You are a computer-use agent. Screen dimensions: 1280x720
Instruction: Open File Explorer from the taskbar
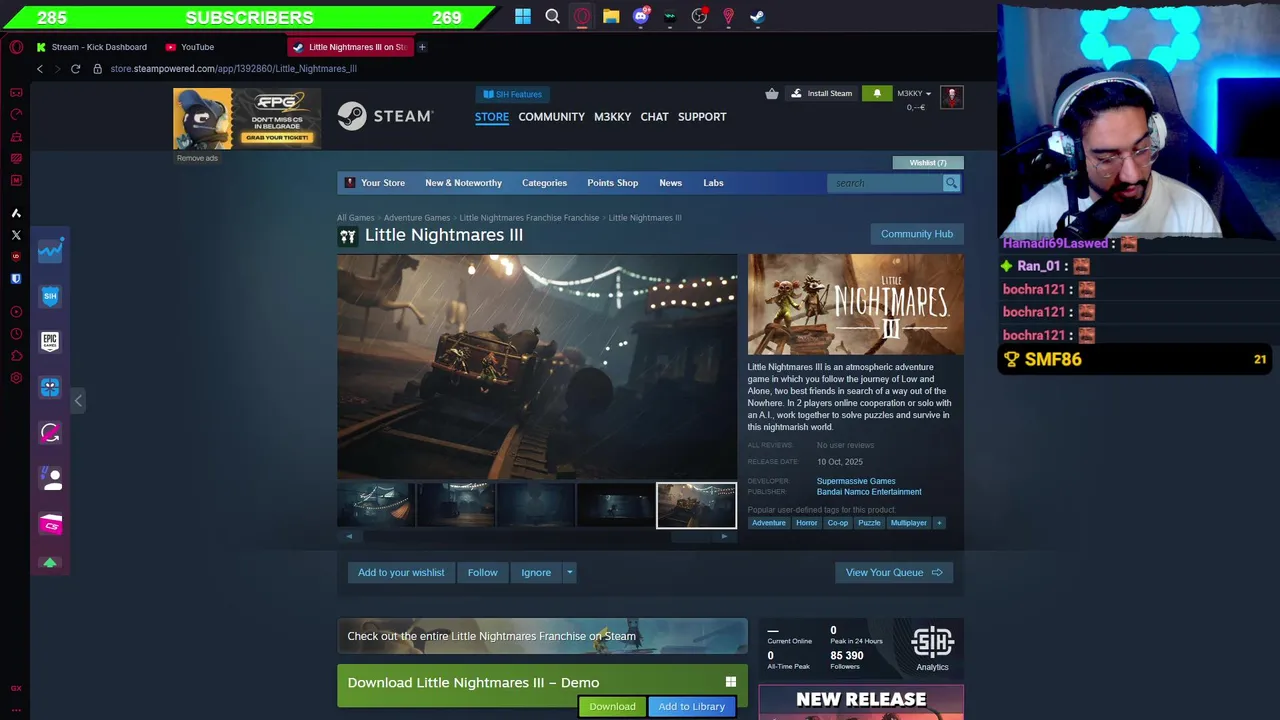611,16
